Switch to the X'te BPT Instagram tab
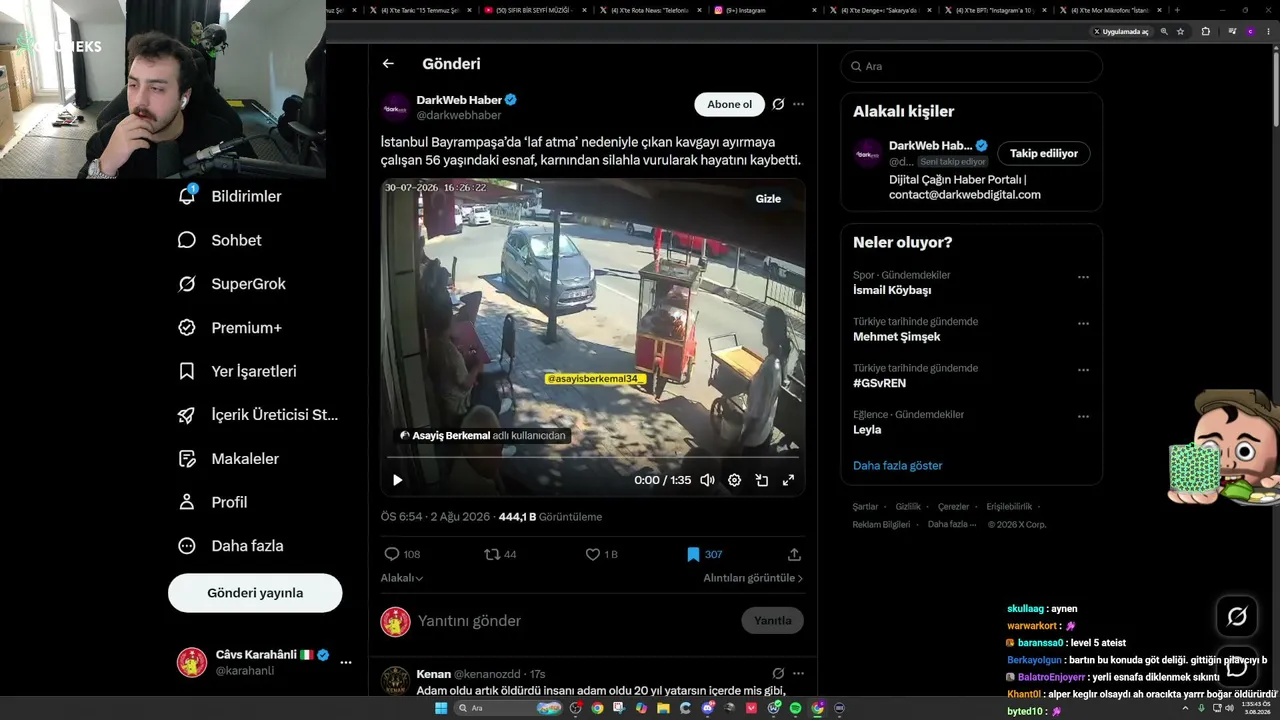Image resolution: width=1280 pixels, height=720 pixels. (x=995, y=10)
